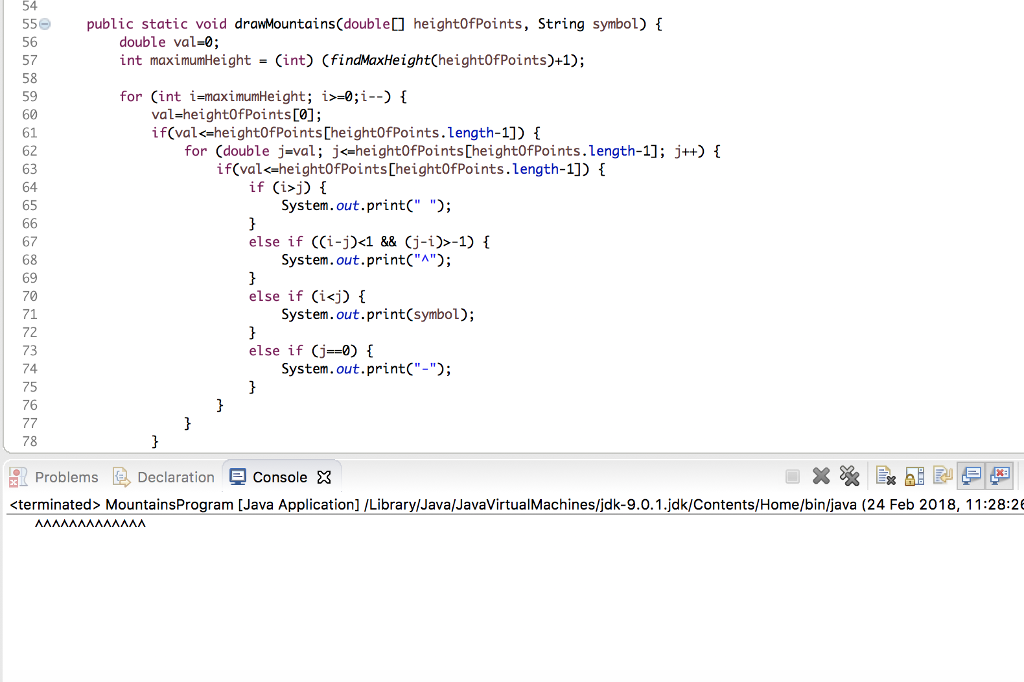The width and height of the screenshot is (1024, 682).
Task: Remove the terminated launch using the X icon
Action: coord(821,477)
